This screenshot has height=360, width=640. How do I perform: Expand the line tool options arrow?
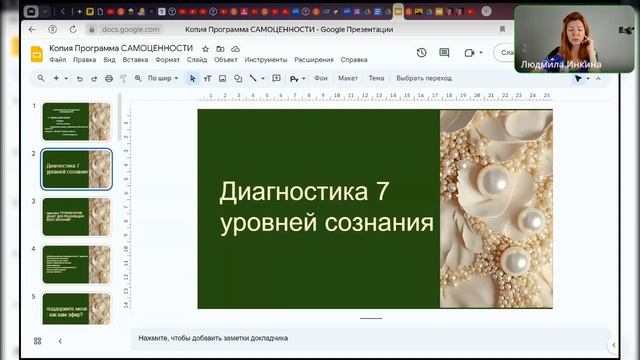click(x=263, y=78)
